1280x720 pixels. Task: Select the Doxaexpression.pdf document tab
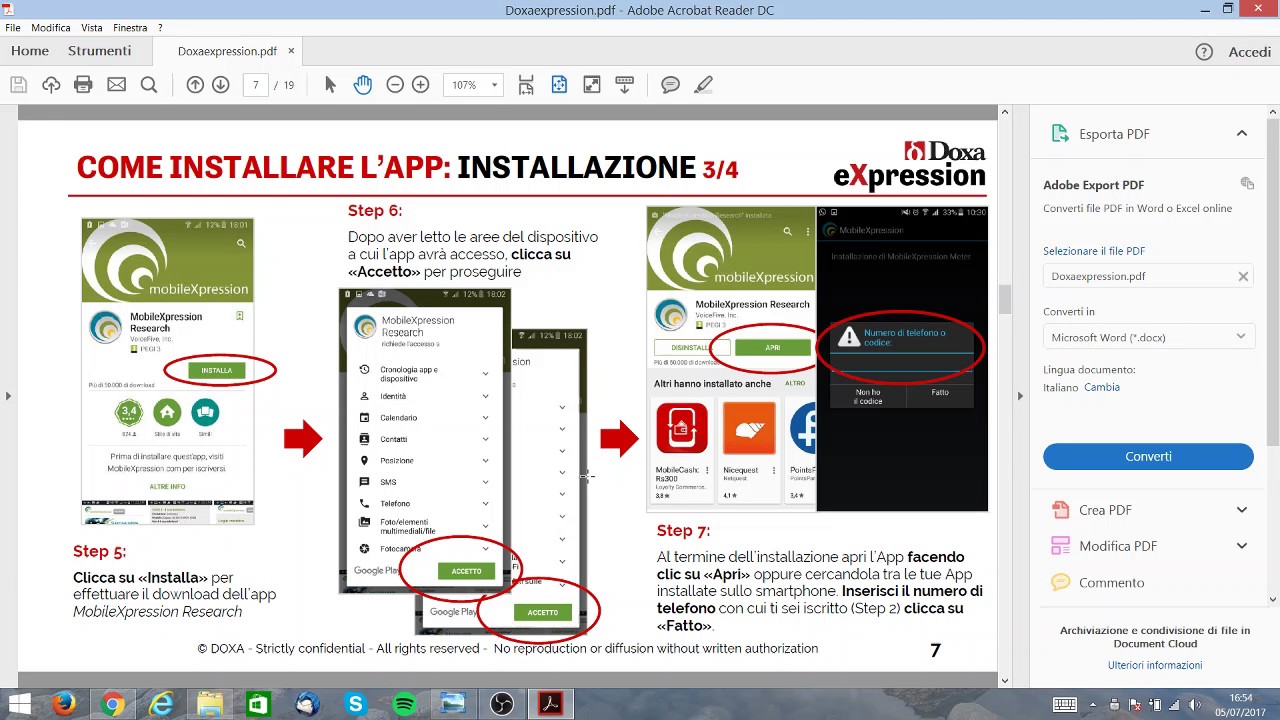(x=227, y=51)
